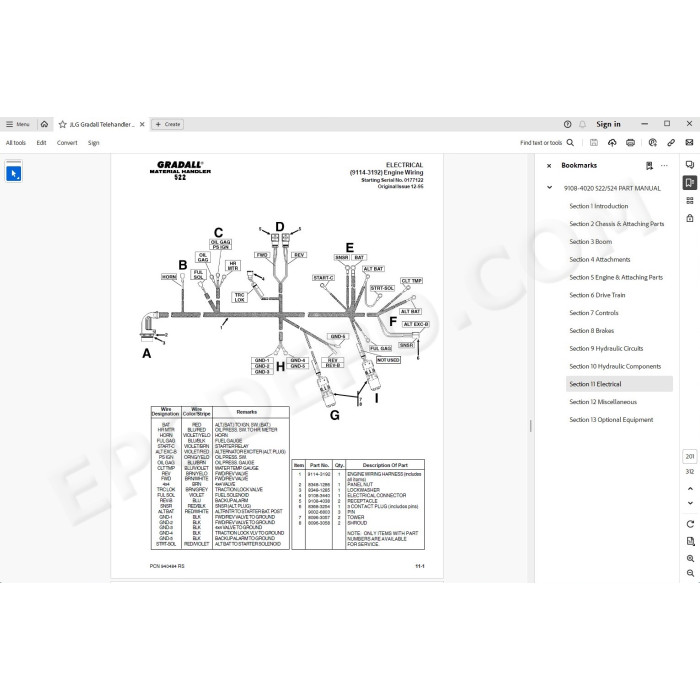Click the Description Of Part header
The image size is (700, 700).
385,465
